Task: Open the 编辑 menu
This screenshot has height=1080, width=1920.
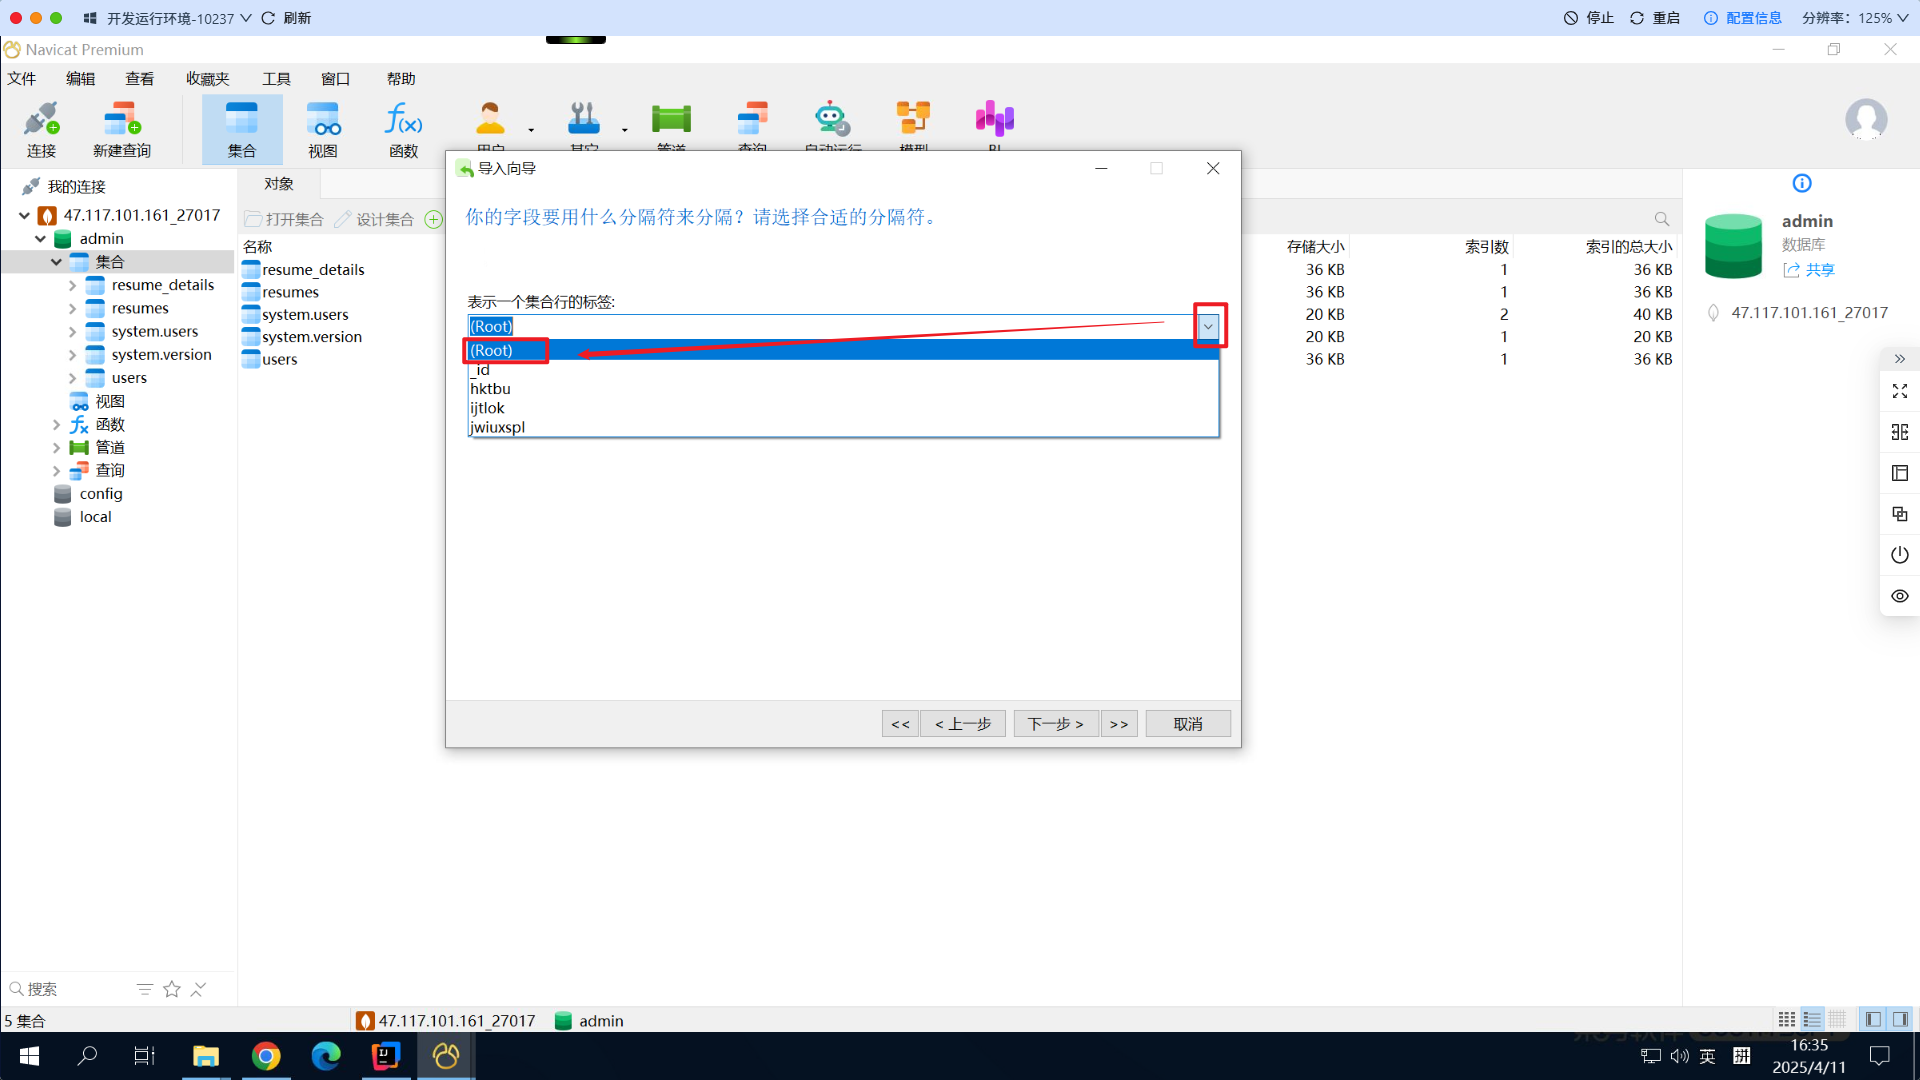Action: pyautogui.click(x=81, y=79)
